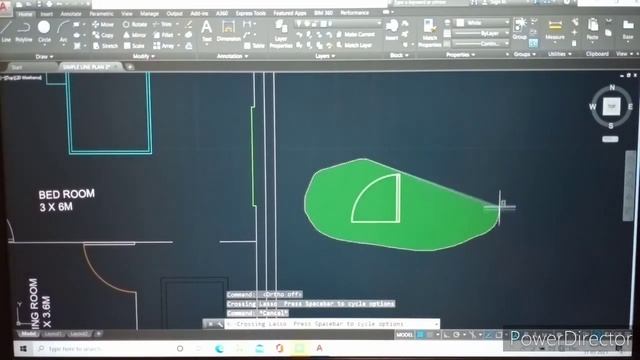640x360 pixels.
Task: Click the application menu A logo
Action: pos(4,7)
